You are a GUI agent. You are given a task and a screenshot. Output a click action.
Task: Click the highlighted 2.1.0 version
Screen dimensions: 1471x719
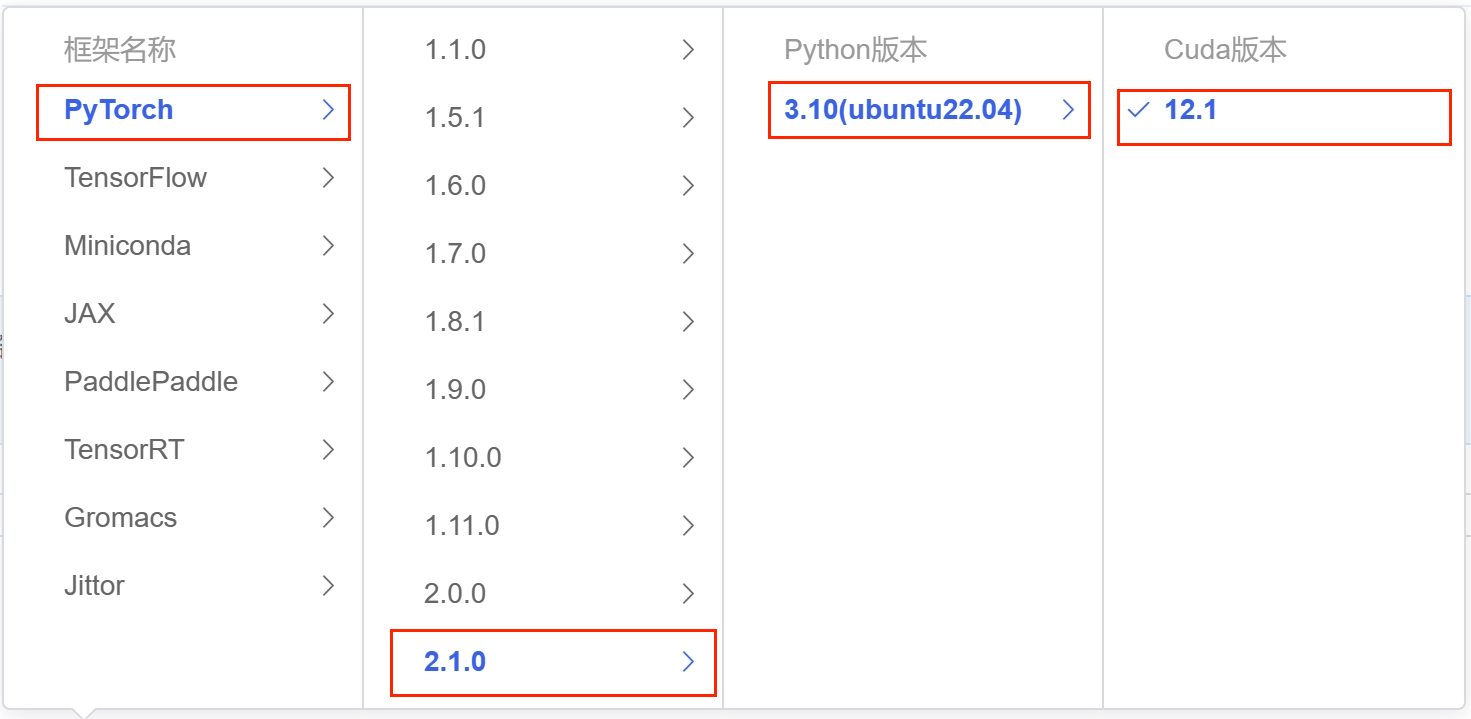(x=455, y=662)
